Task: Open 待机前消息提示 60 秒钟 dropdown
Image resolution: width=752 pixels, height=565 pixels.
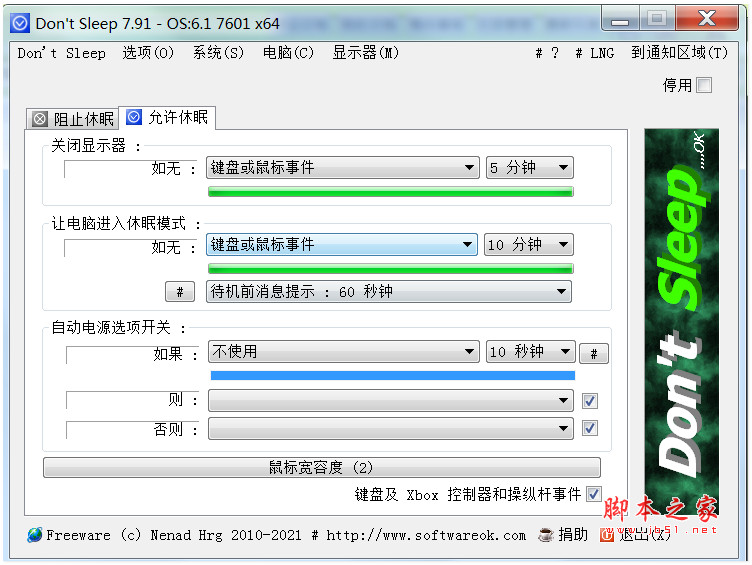Action: (x=388, y=291)
